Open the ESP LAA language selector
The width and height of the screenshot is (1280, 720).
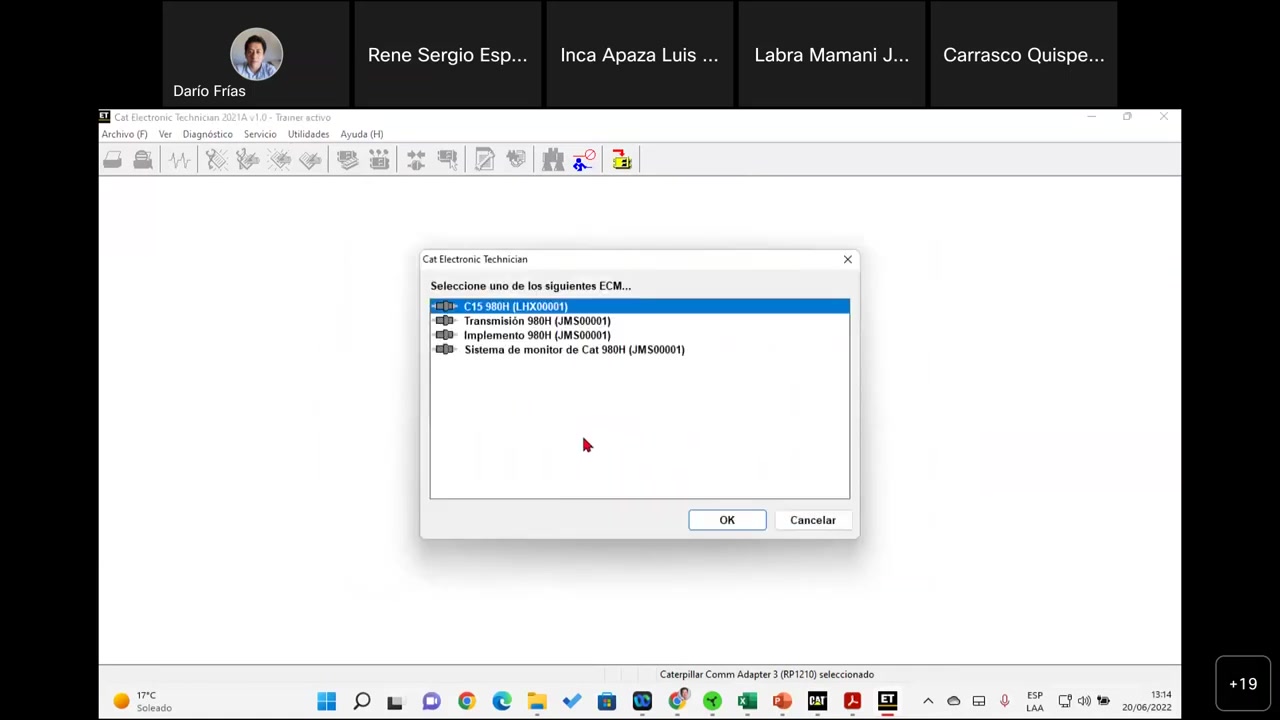tap(1035, 701)
